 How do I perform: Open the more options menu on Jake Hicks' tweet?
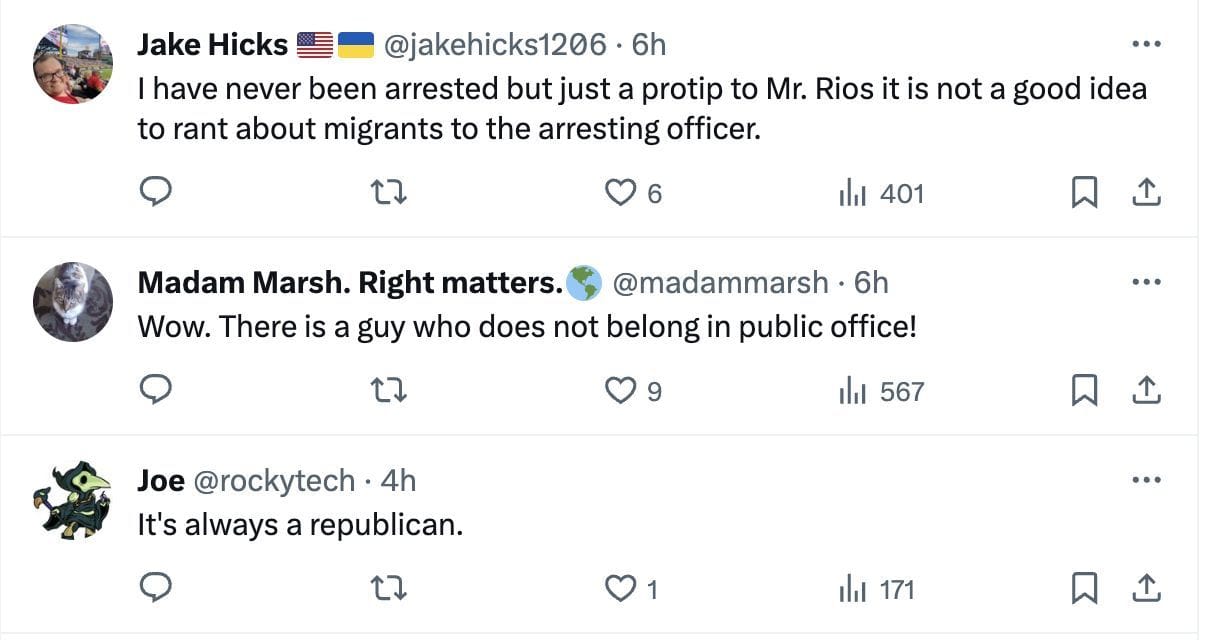click(1146, 43)
